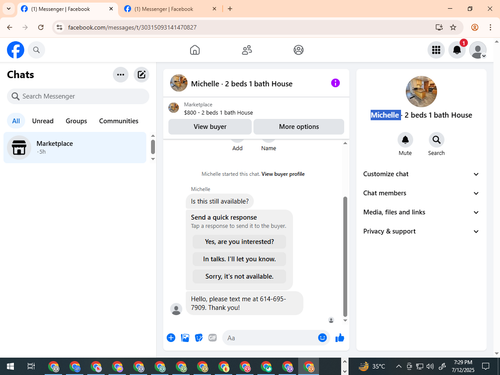Open the taskbar notification center icon
Screen dimensions: 500x375
(486, 367)
